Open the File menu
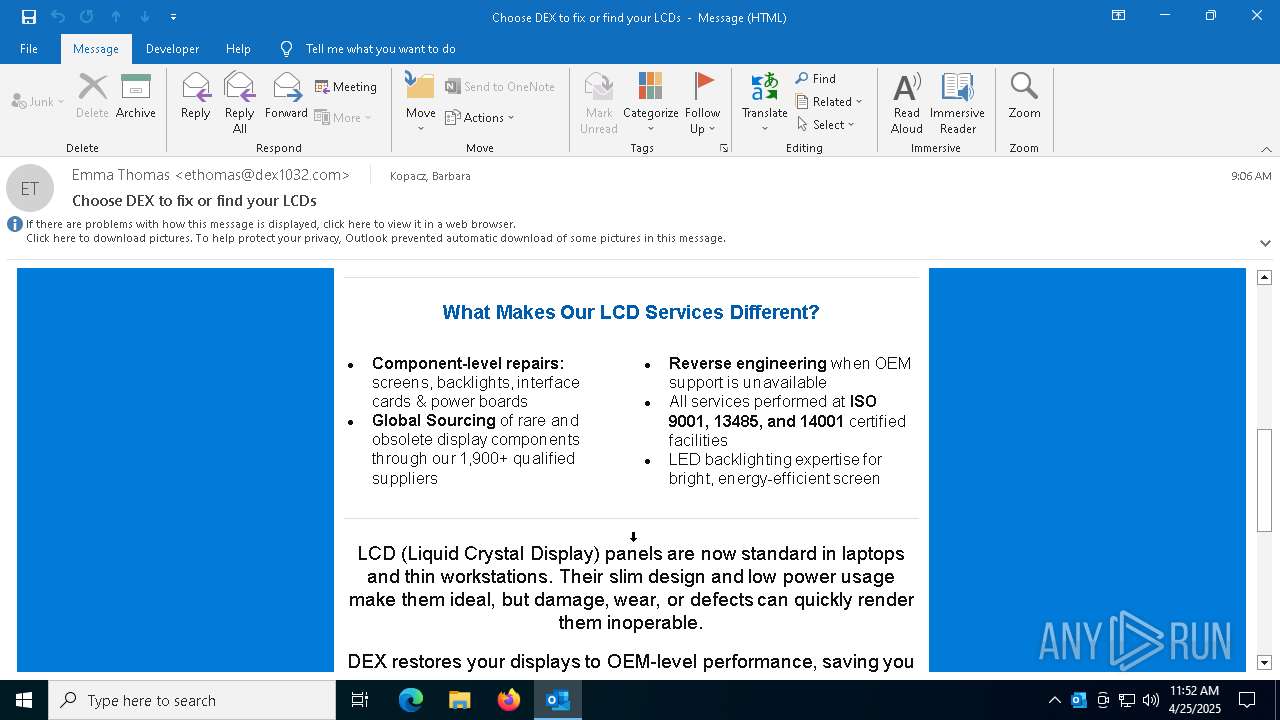Screen dimensions: 1280x720 [x=29, y=49]
